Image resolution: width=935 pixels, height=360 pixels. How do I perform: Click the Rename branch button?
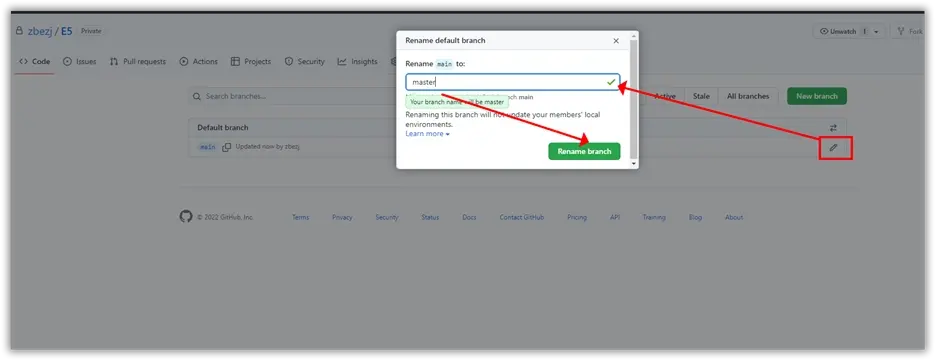tap(584, 151)
